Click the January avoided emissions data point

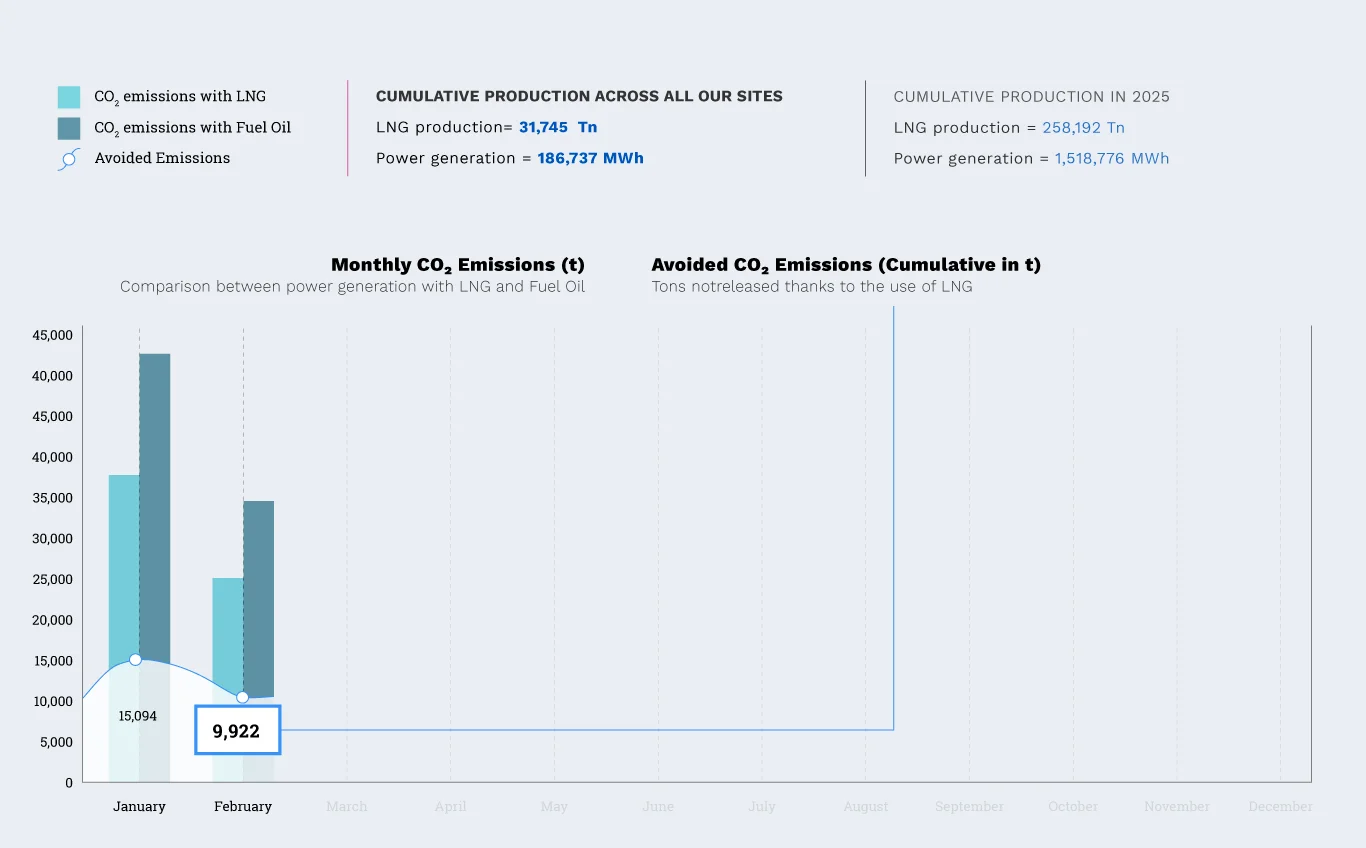[x=135, y=660]
